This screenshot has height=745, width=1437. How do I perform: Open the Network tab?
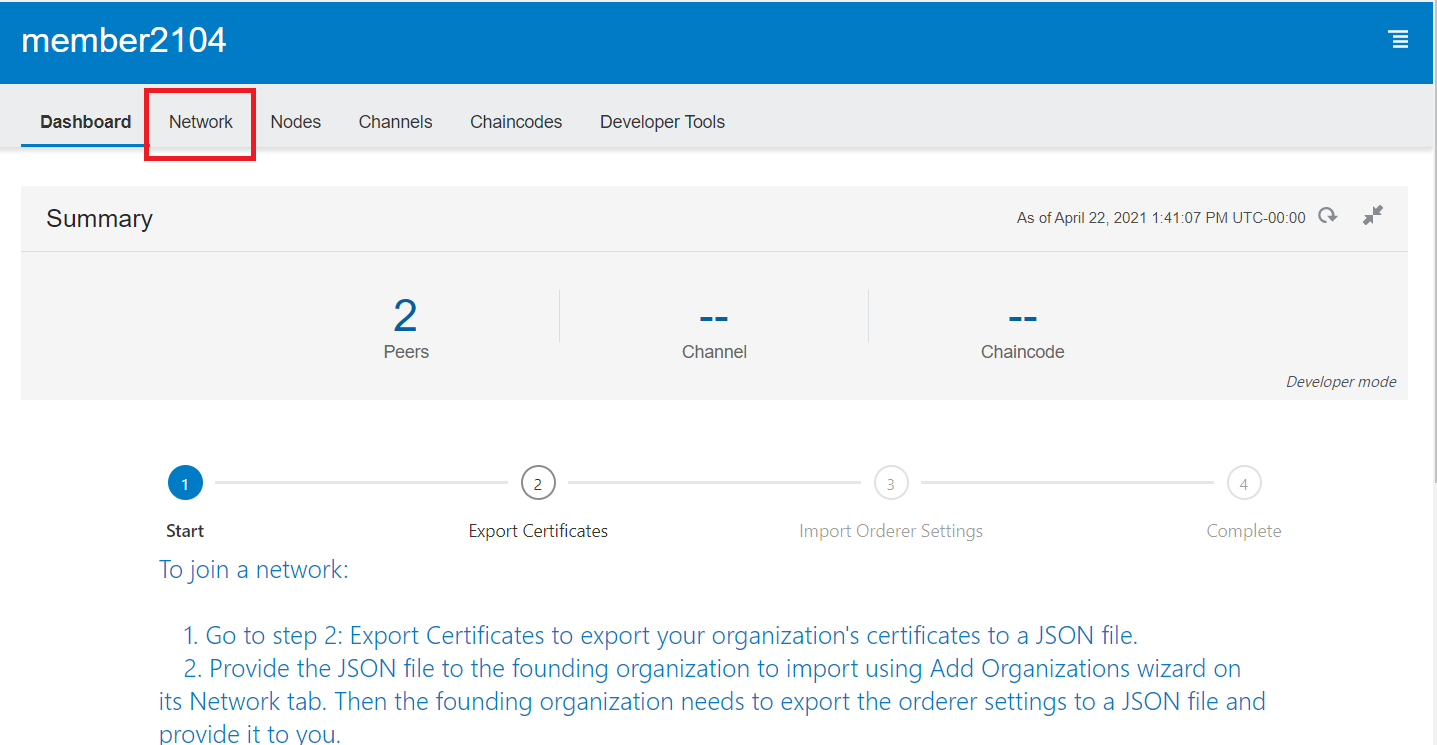[x=200, y=122]
